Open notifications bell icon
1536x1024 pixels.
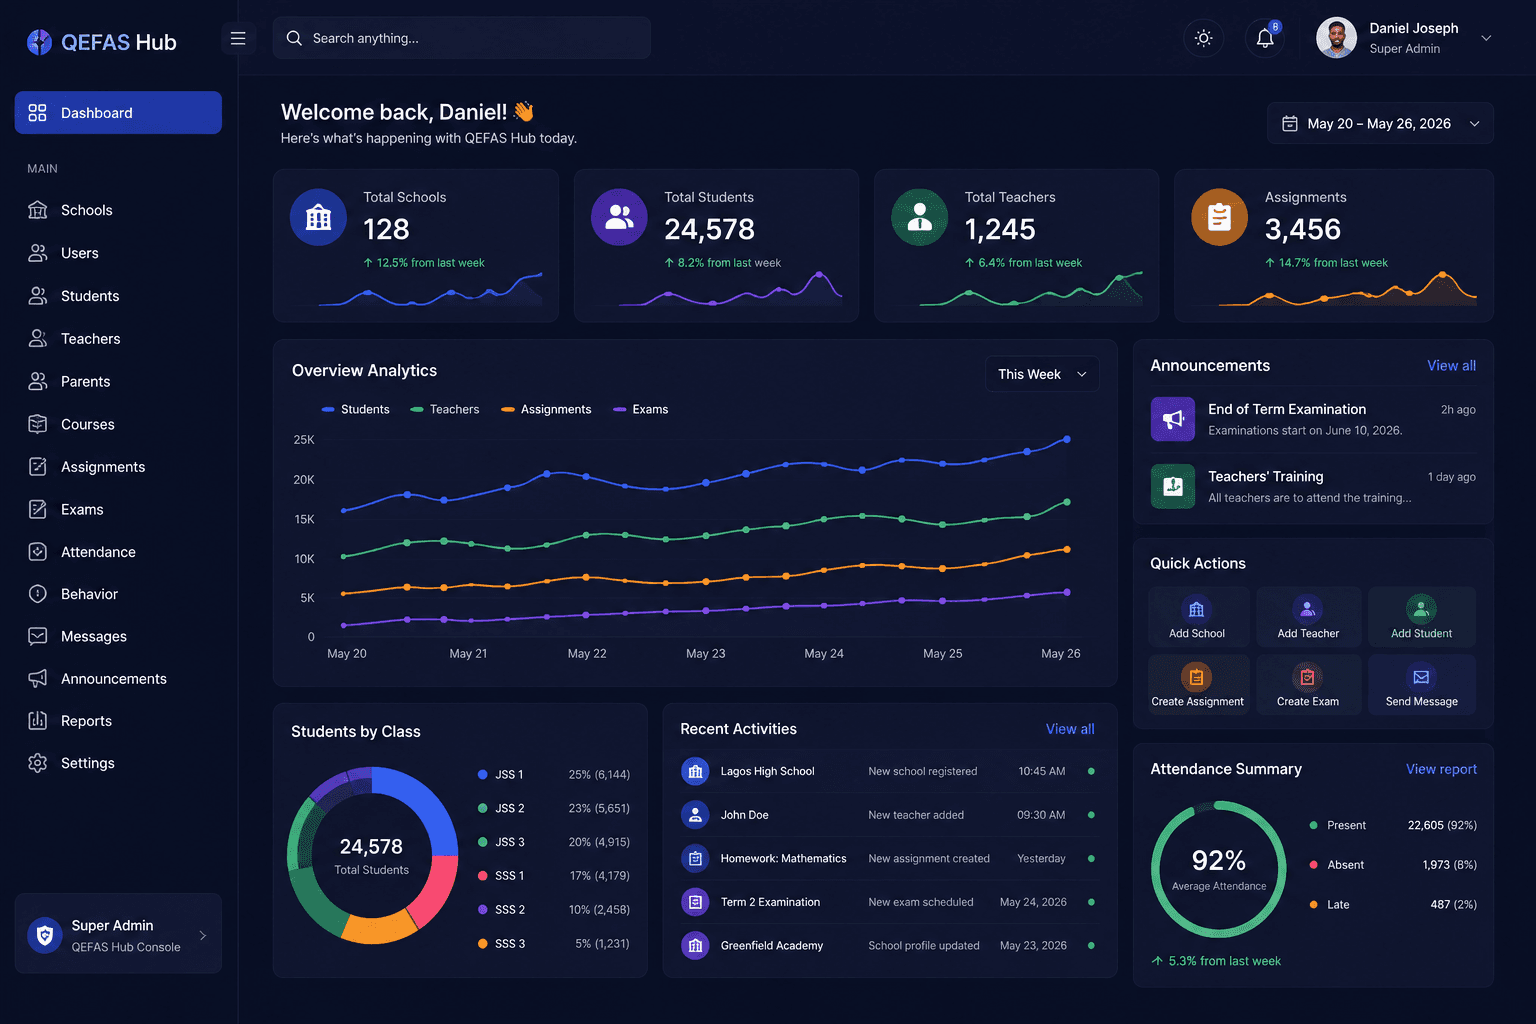(x=1265, y=38)
